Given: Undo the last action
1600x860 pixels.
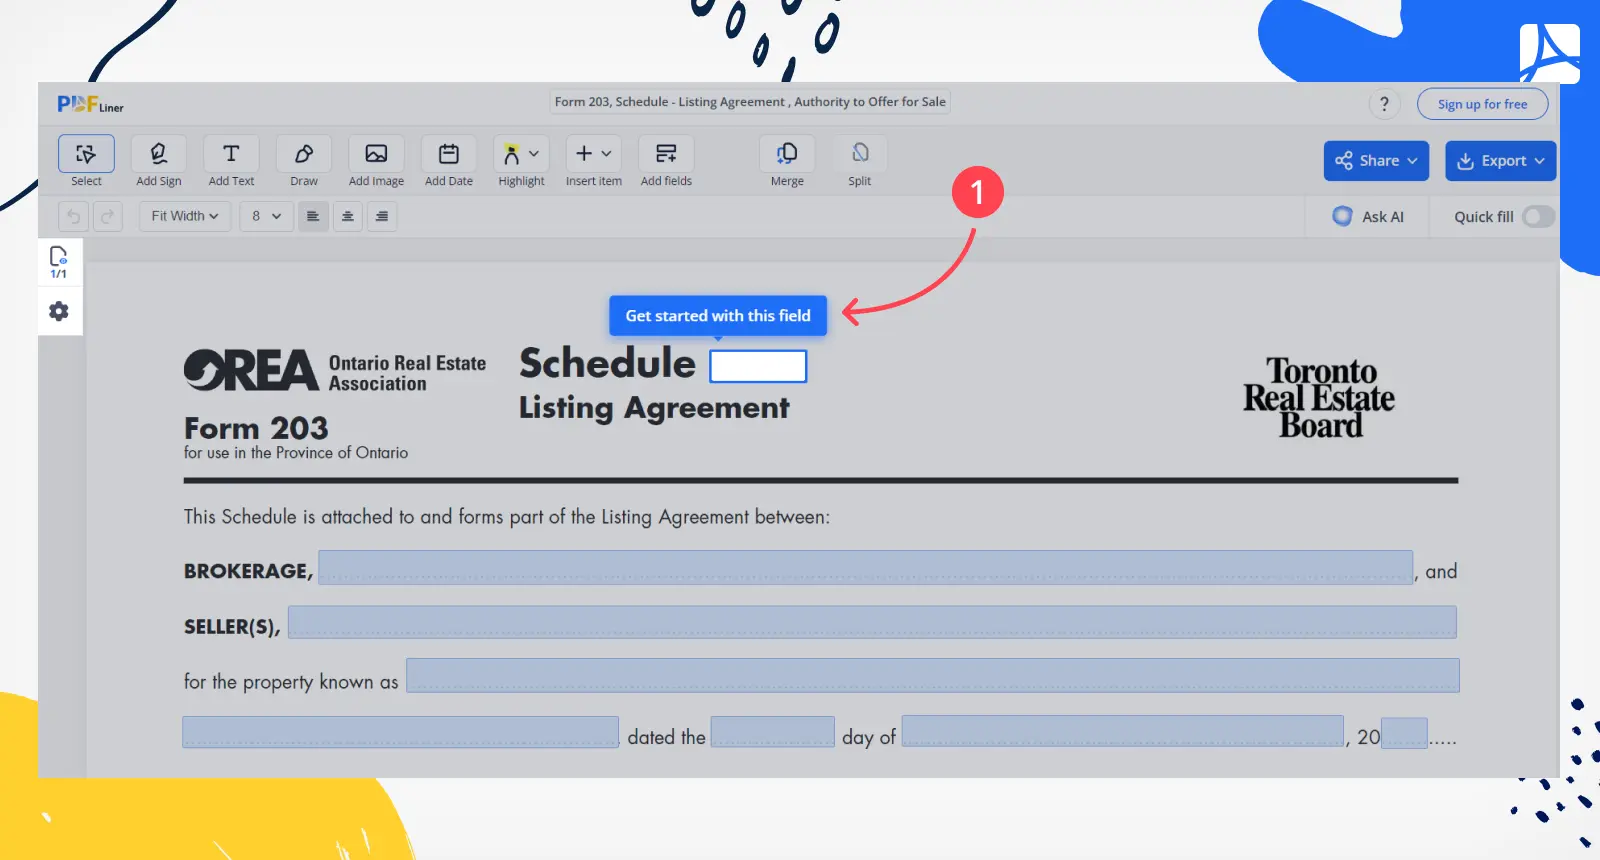Looking at the screenshot, I should click(73, 216).
